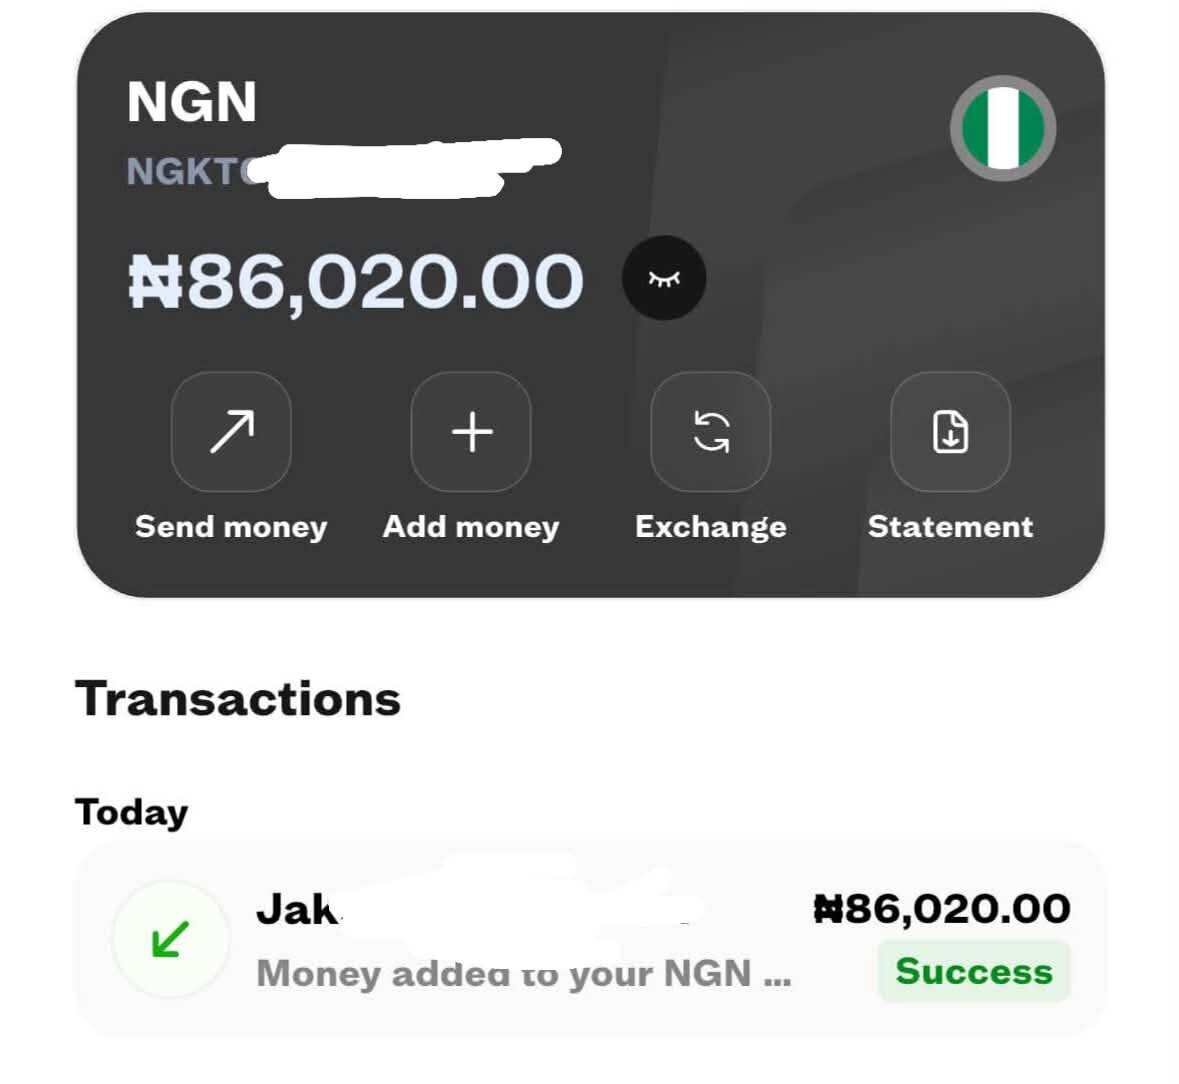Click the Transactions section heading
Image resolution: width=1179 pixels, height=1084 pixels.
click(238, 699)
